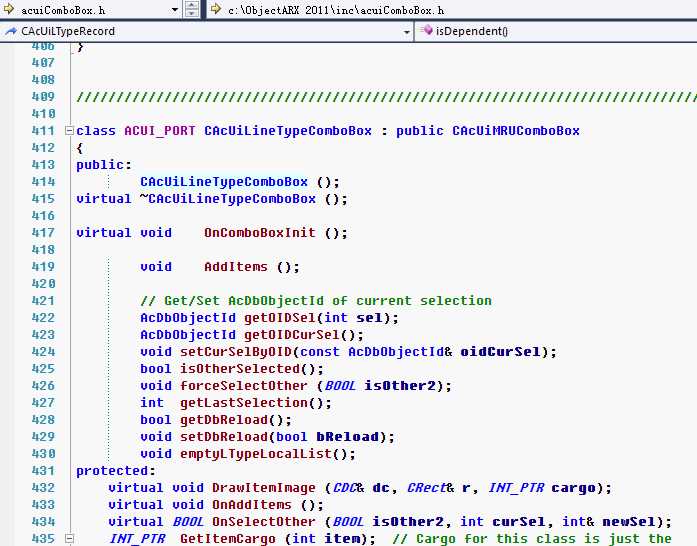Click the newSel parameter on line 434
This screenshot has width=697, height=546.
point(627,522)
